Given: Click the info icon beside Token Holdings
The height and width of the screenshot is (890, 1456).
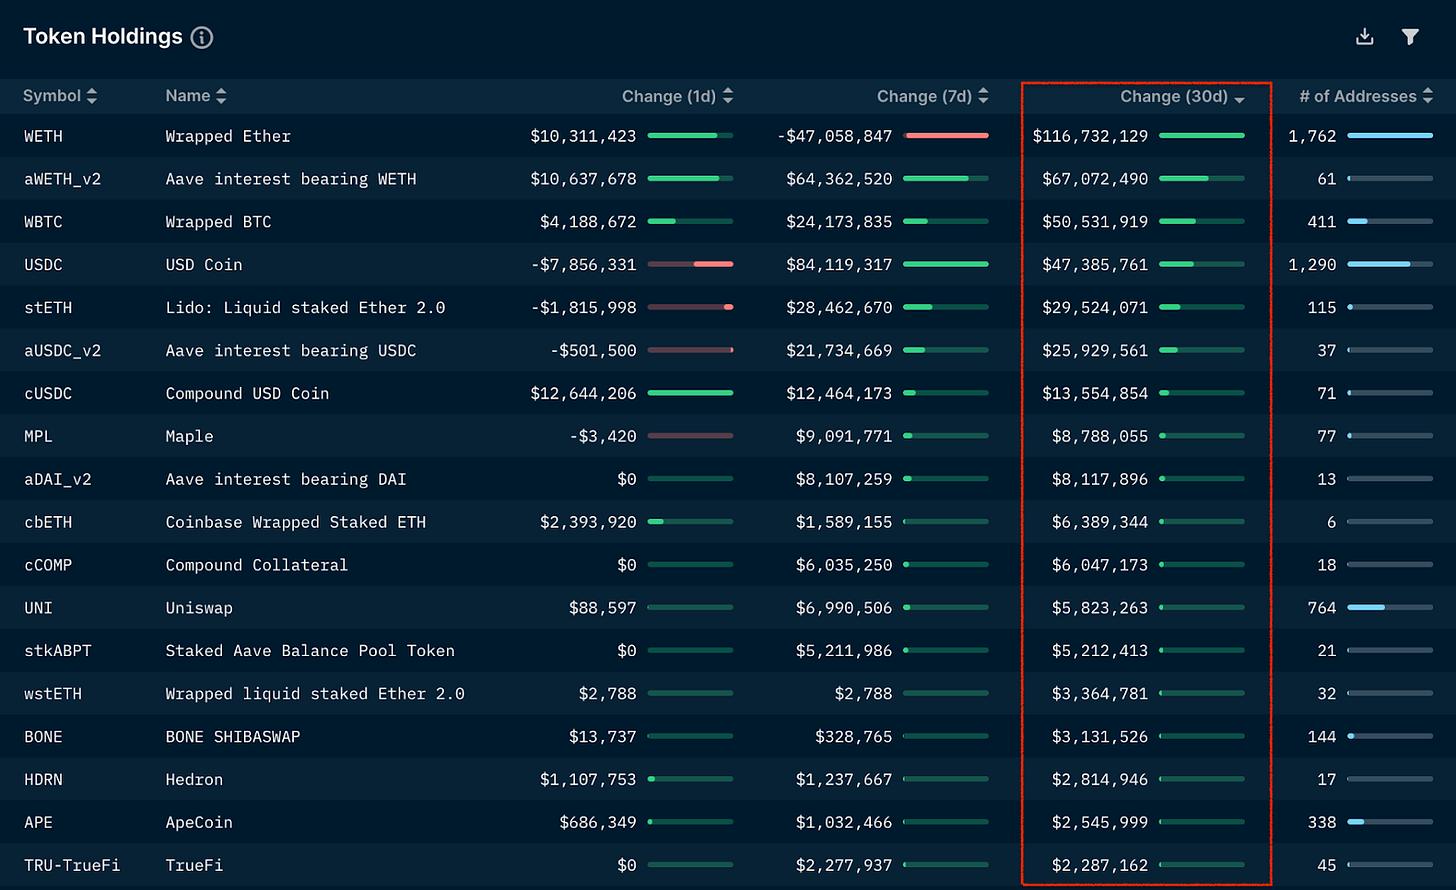Looking at the screenshot, I should point(202,38).
